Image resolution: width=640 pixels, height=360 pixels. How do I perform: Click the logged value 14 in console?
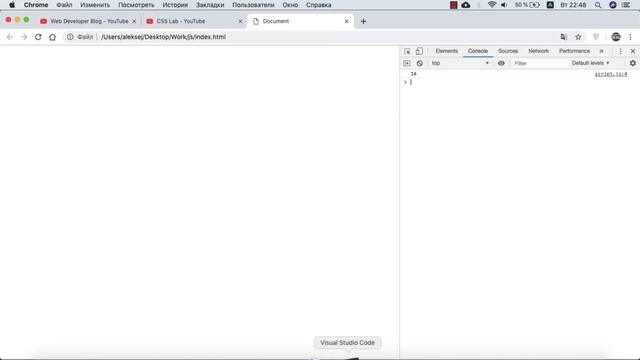point(413,74)
